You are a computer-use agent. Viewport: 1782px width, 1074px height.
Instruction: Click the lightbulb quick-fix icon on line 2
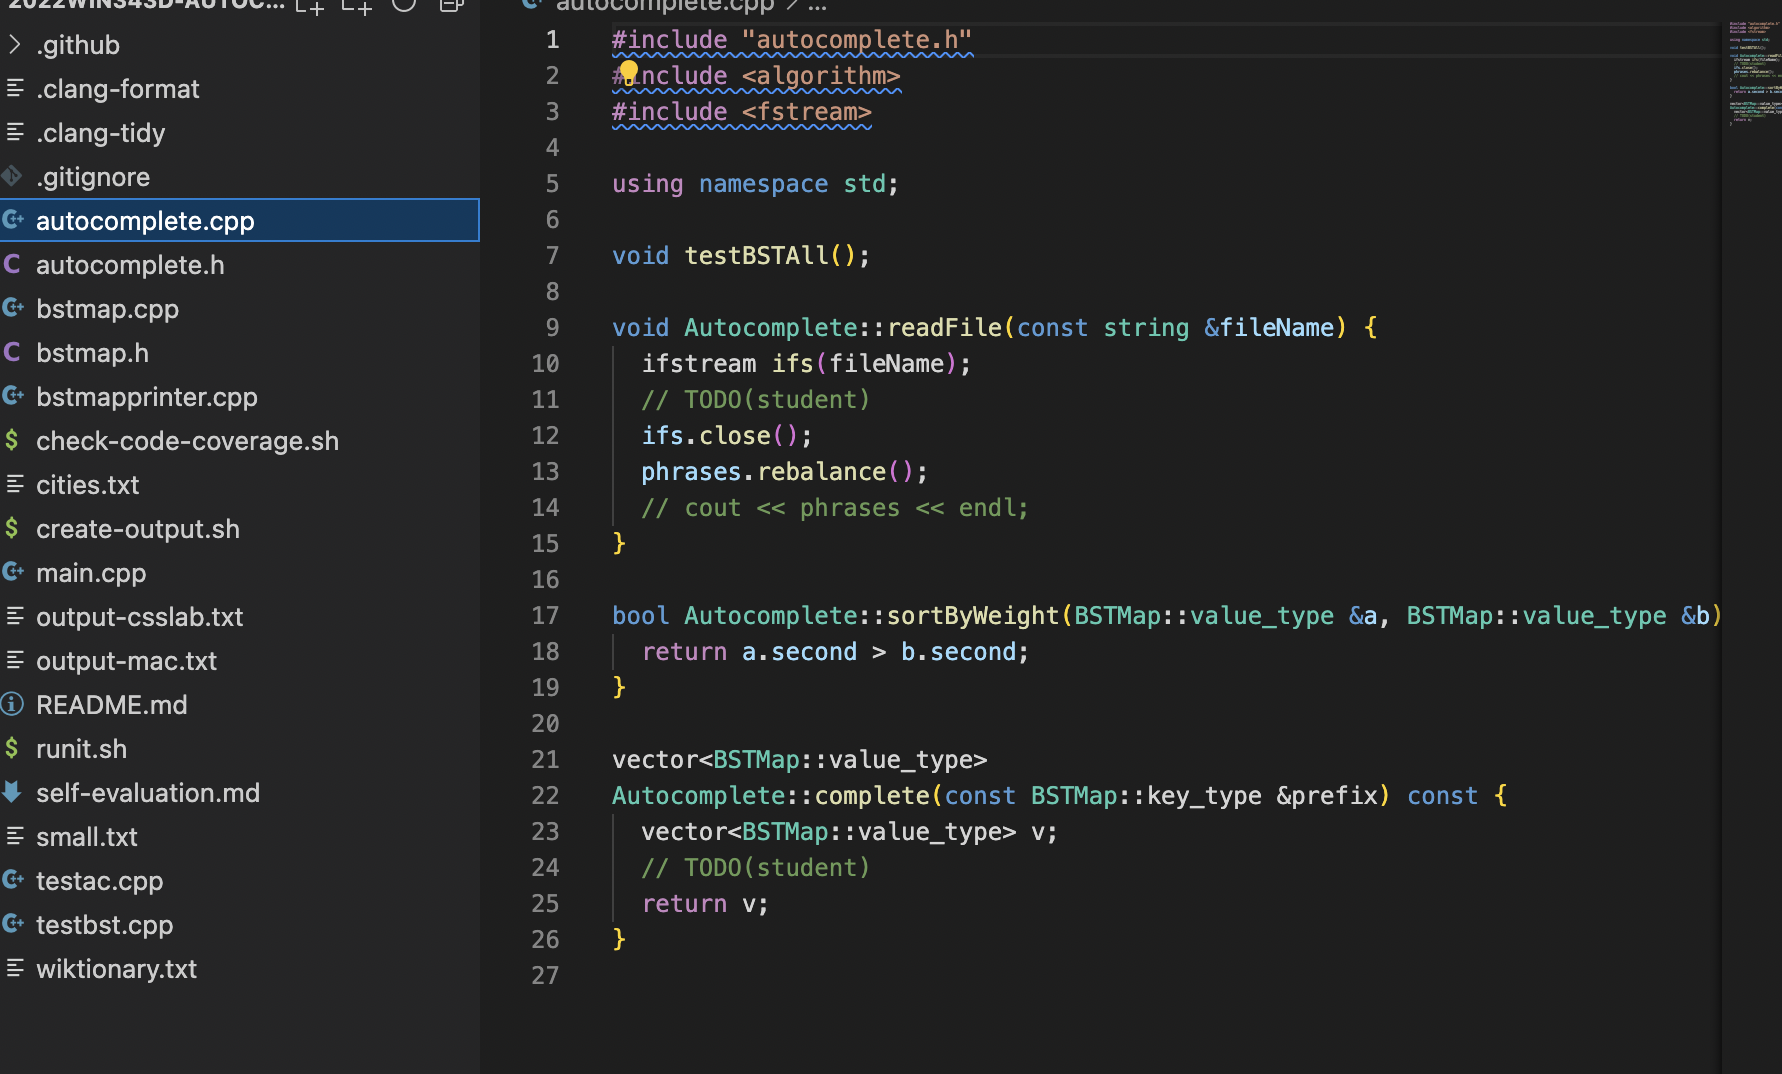click(x=628, y=72)
